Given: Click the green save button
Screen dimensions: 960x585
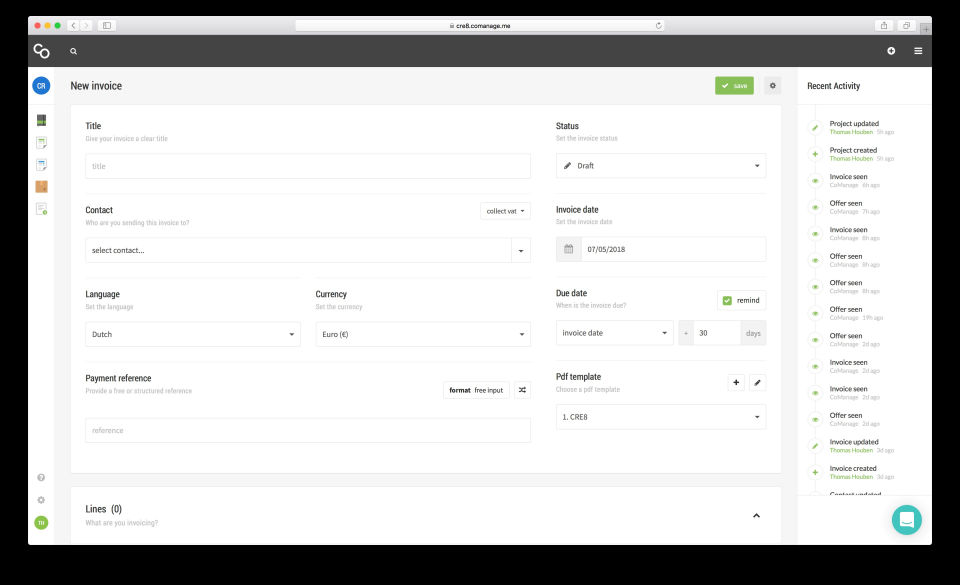Looking at the screenshot, I should 734,86.
